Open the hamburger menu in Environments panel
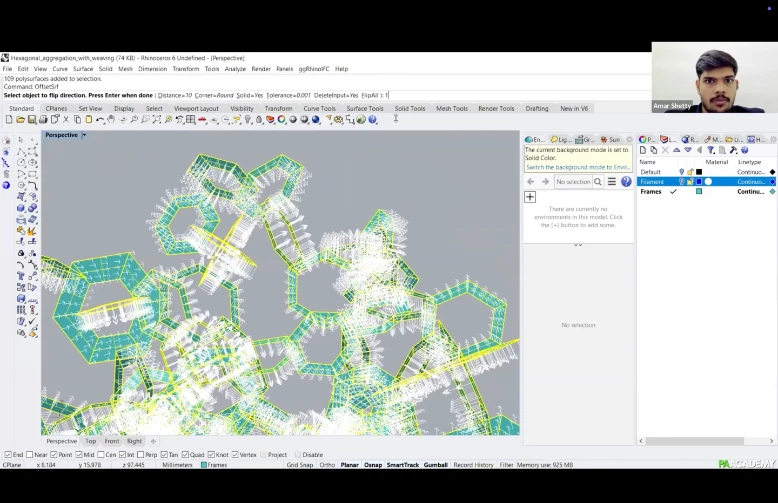 click(x=612, y=182)
